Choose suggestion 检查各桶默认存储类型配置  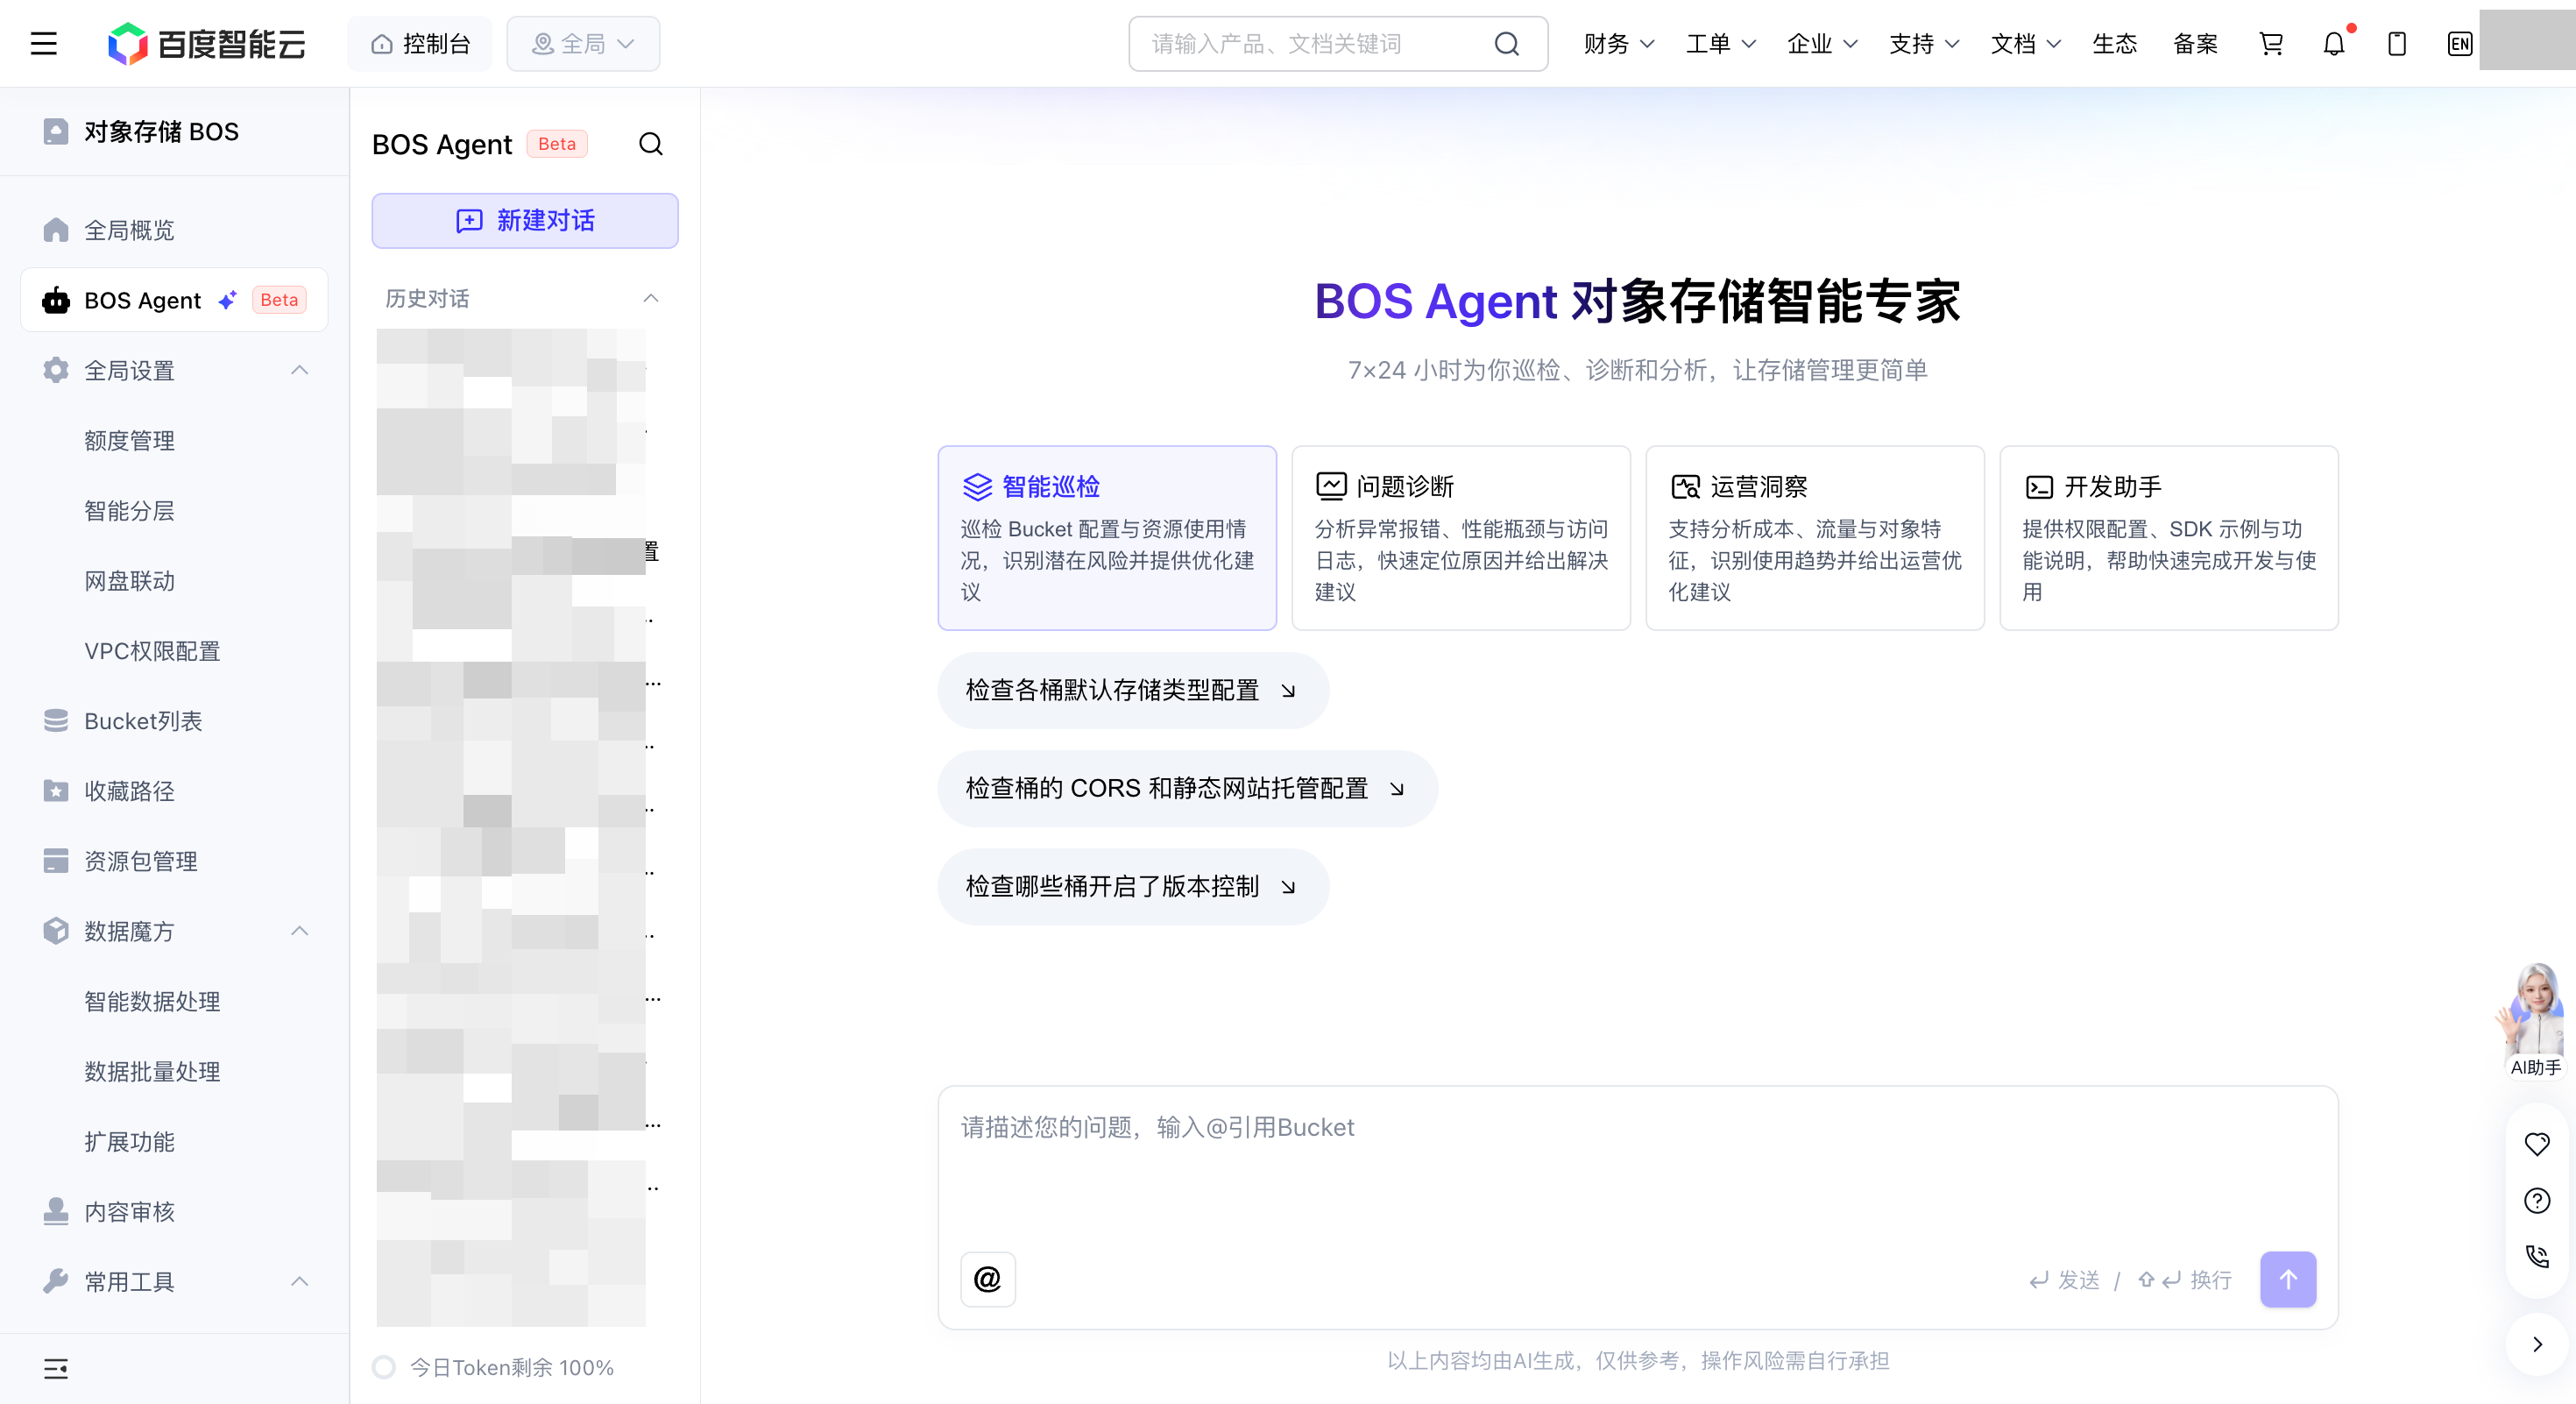click(x=1133, y=690)
